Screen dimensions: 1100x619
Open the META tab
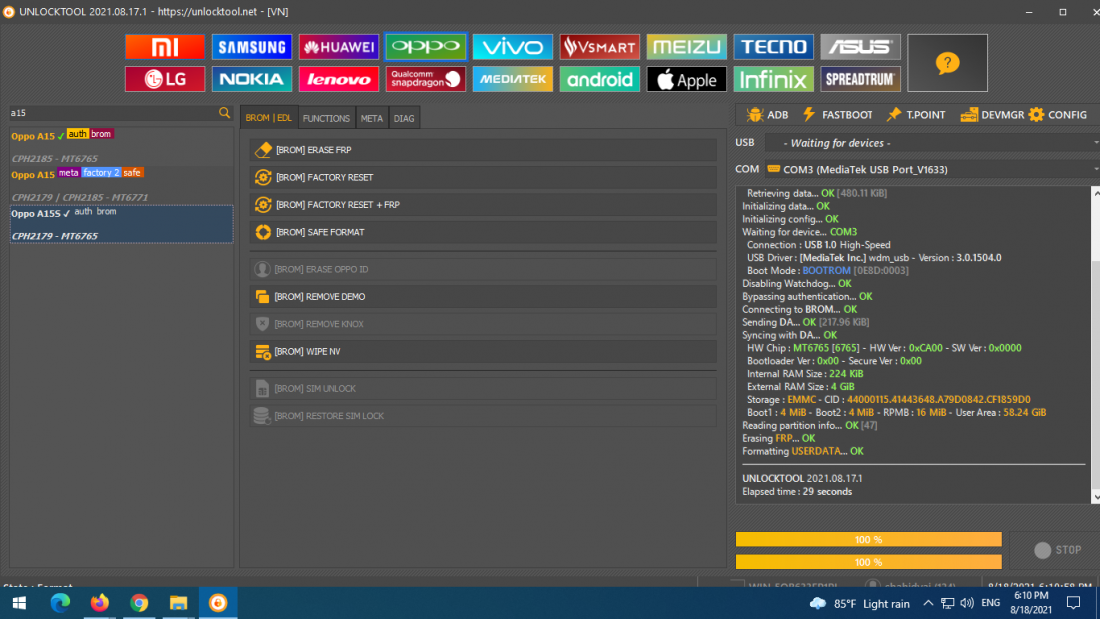(372, 118)
